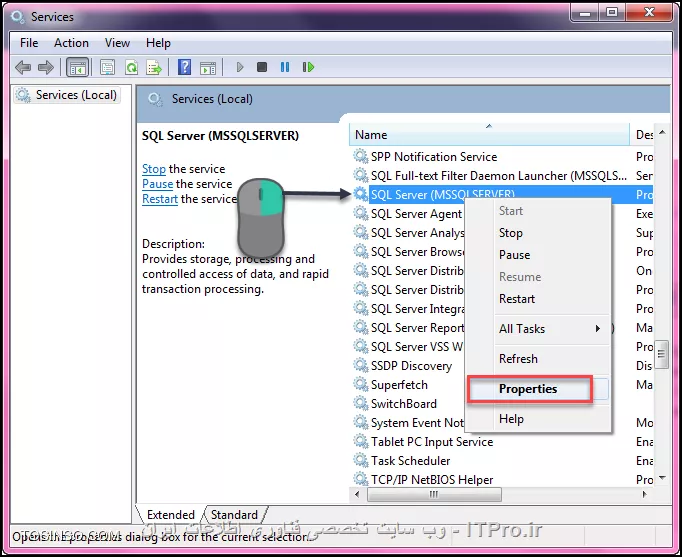Toggle Show/Hide Console Tree toolbar icon

pyautogui.click(x=78, y=67)
